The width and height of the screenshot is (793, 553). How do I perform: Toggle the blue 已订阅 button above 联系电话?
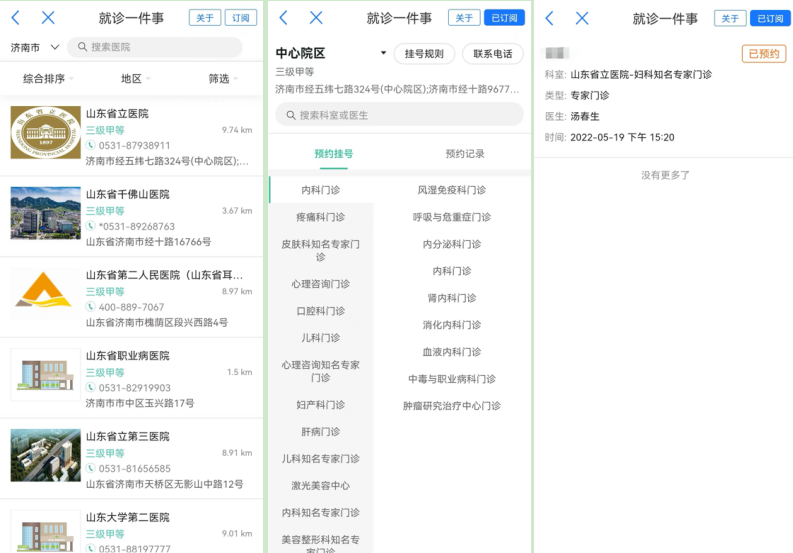(x=504, y=18)
